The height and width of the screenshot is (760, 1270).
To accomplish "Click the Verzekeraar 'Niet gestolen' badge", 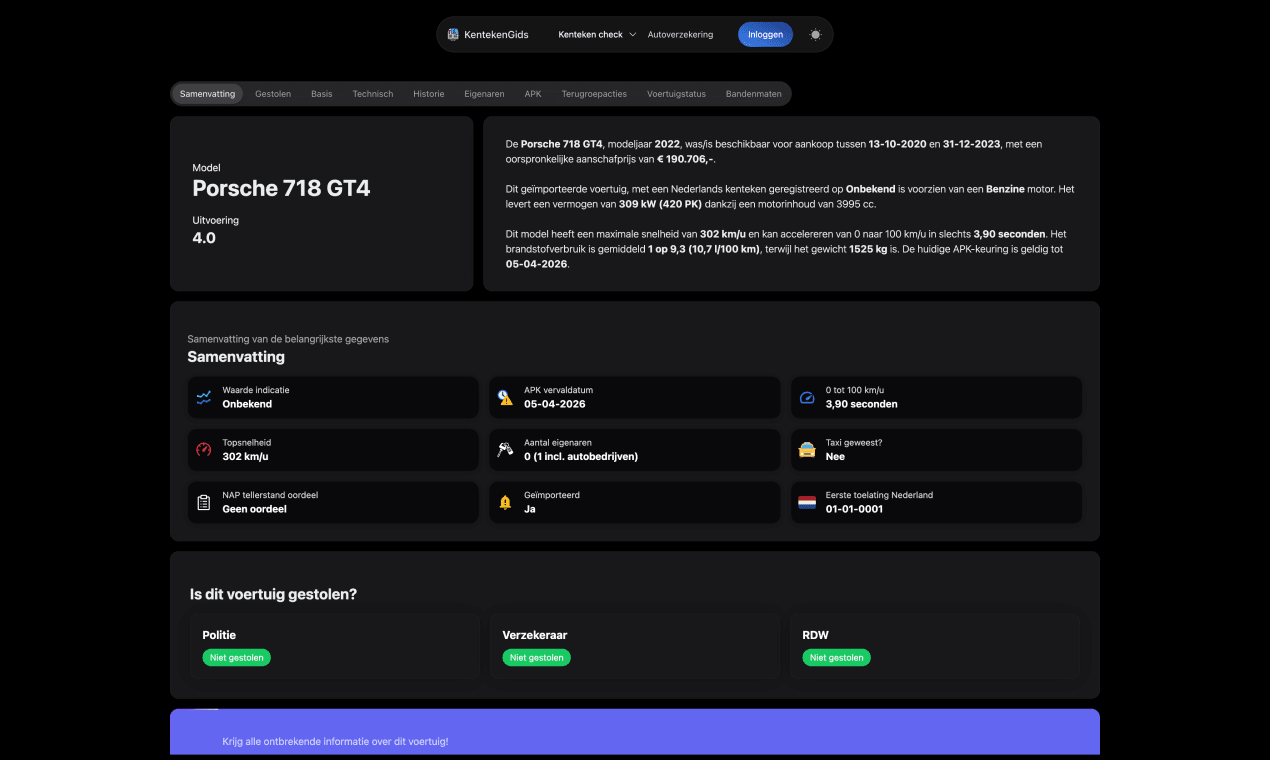I will (536, 657).
